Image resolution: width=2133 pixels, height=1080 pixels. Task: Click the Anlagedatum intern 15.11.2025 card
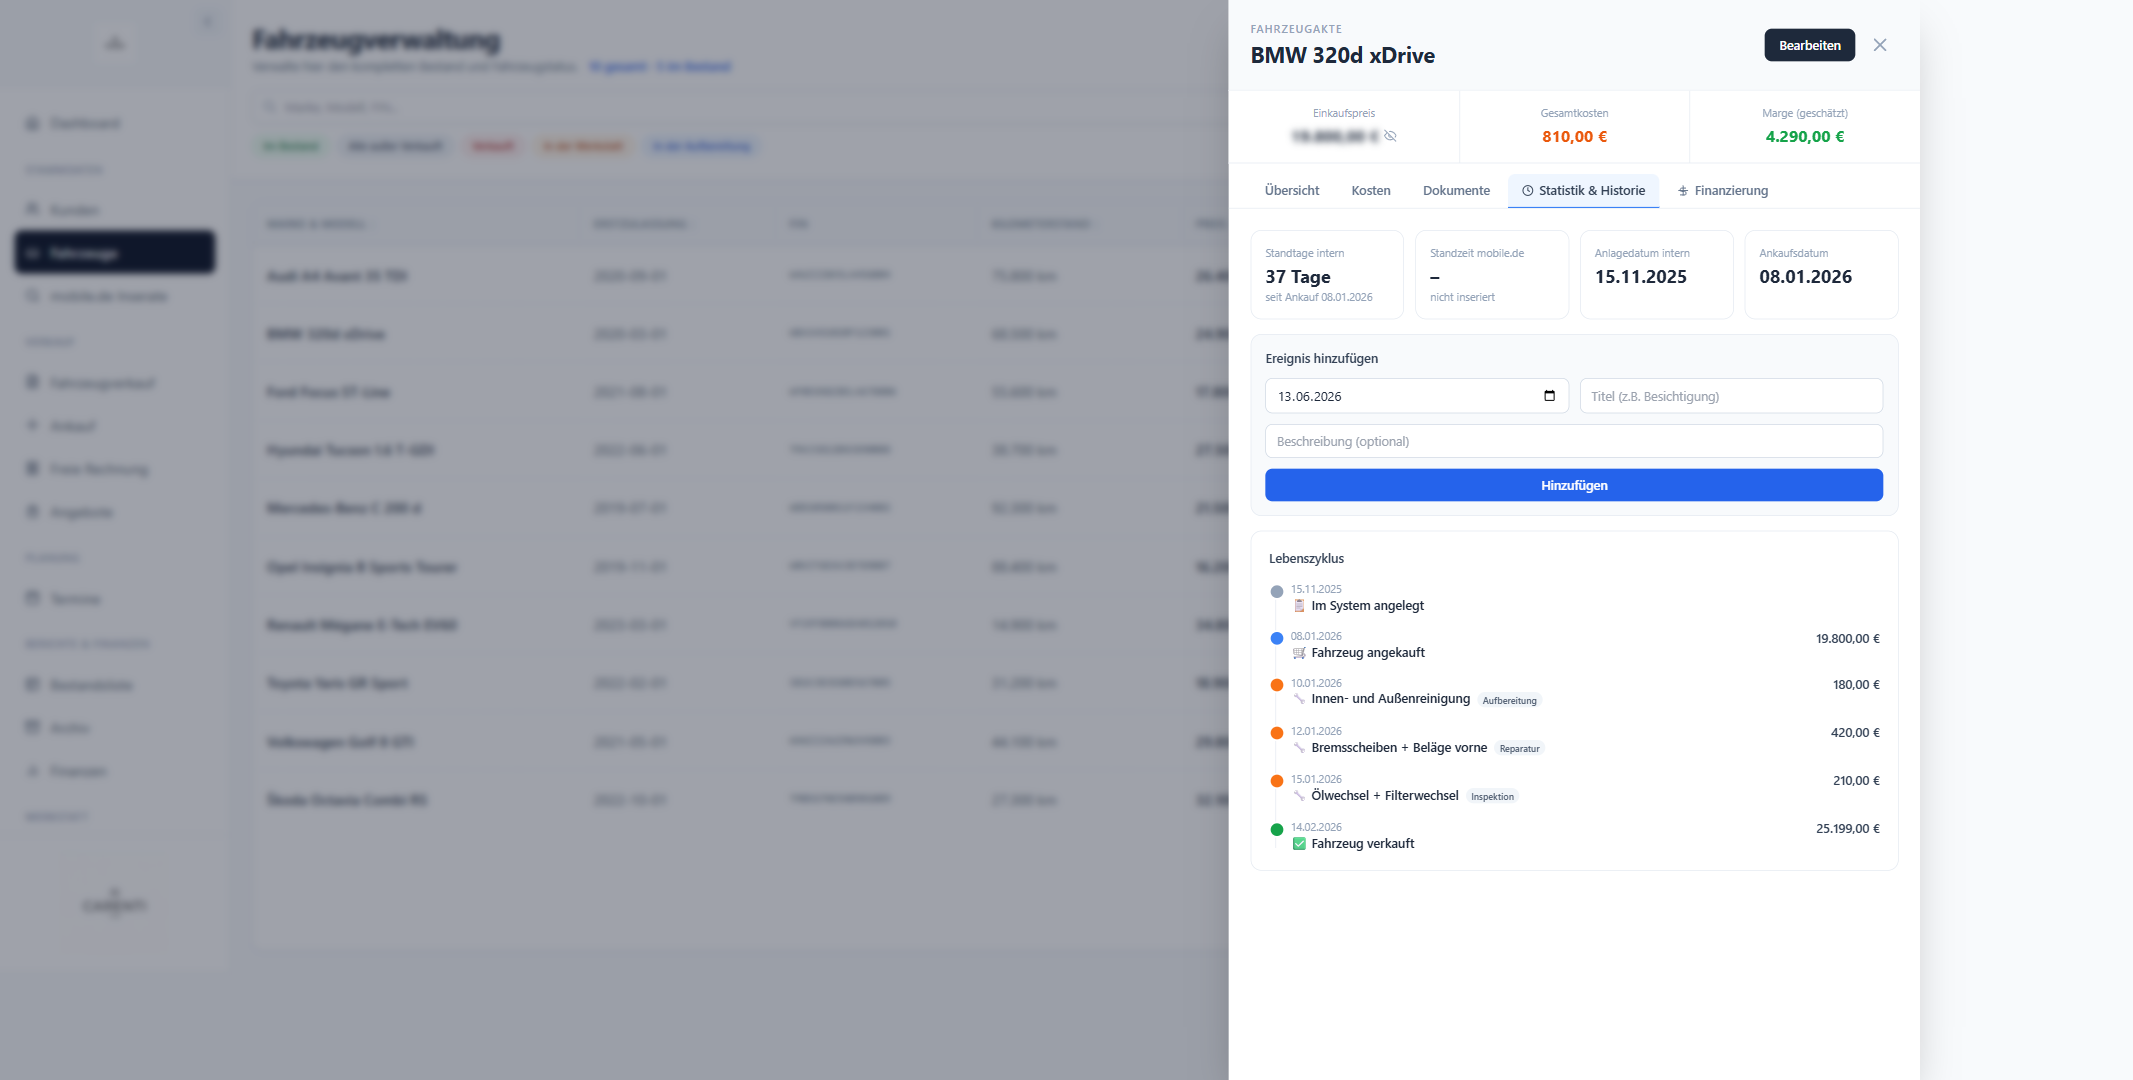[x=1656, y=275]
